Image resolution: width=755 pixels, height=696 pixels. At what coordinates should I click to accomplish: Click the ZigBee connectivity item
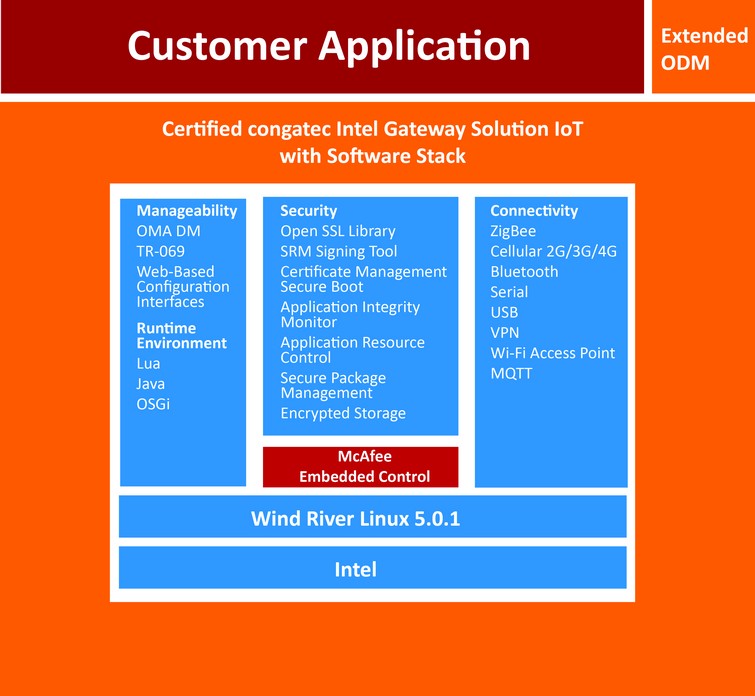pos(513,231)
